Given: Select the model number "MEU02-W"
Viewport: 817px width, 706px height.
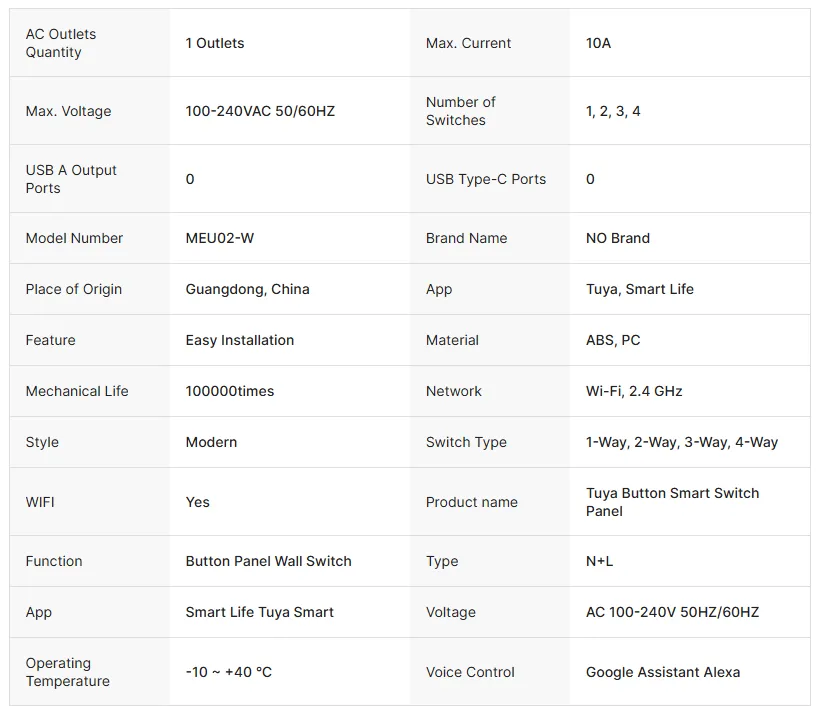Looking at the screenshot, I should click(220, 238).
